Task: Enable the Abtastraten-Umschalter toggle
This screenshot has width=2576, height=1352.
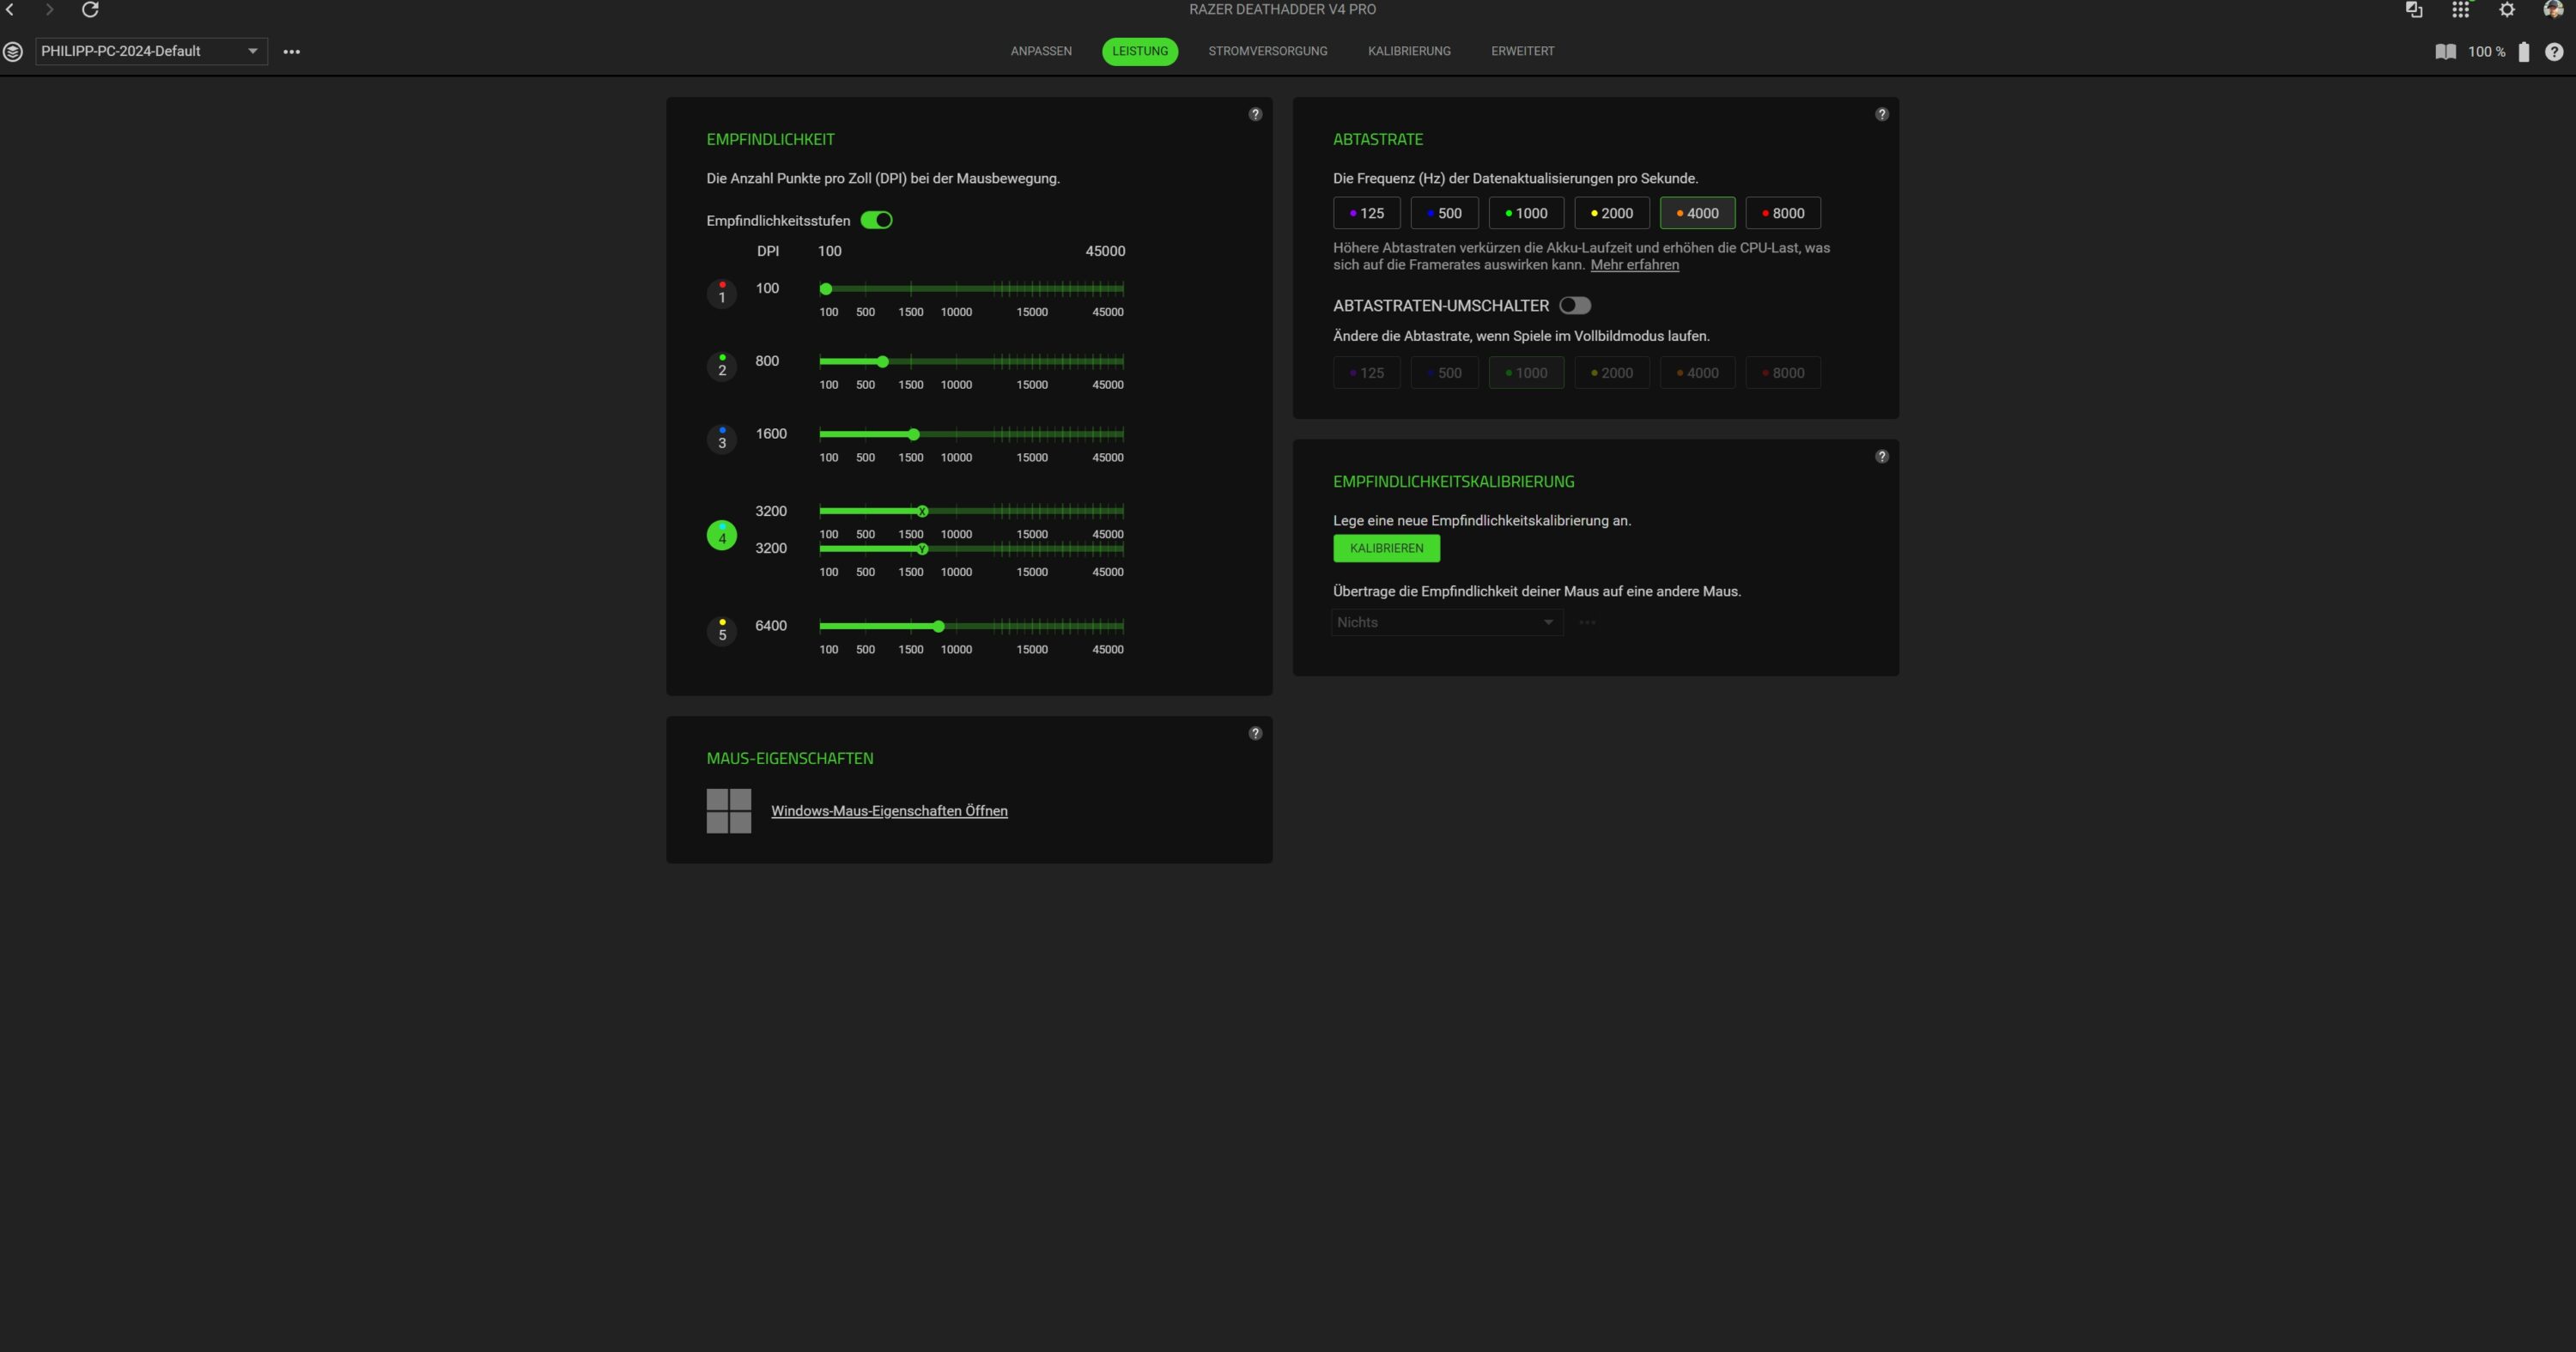Action: (x=1574, y=306)
